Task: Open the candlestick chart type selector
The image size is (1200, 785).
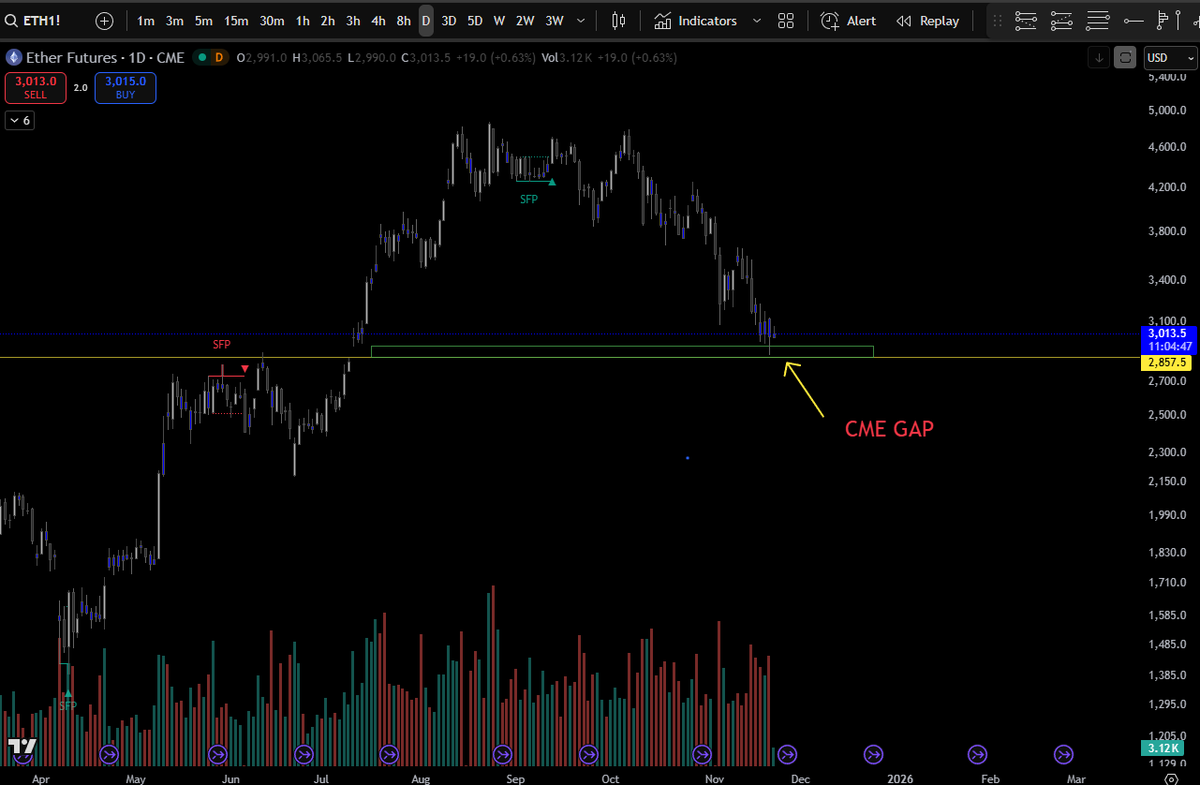Action: click(619, 20)
